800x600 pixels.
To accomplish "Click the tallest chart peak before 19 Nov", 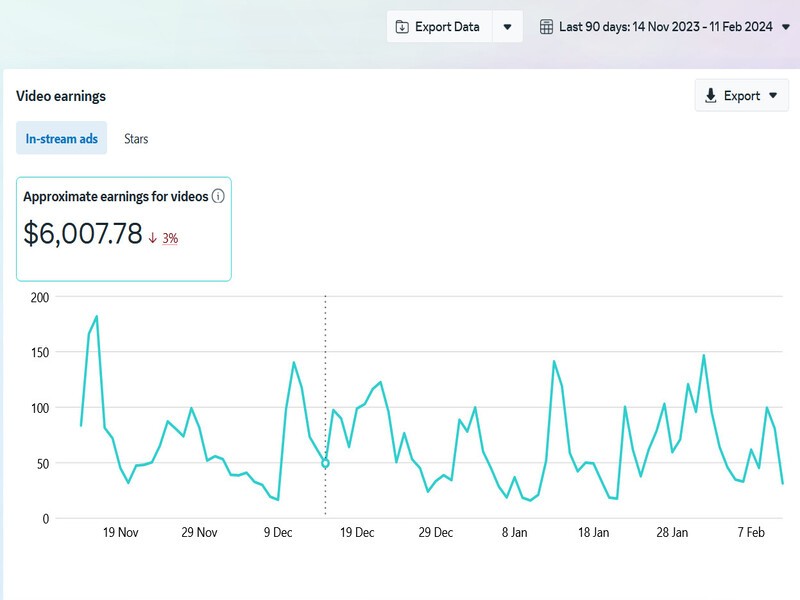I will coord(96,317).
